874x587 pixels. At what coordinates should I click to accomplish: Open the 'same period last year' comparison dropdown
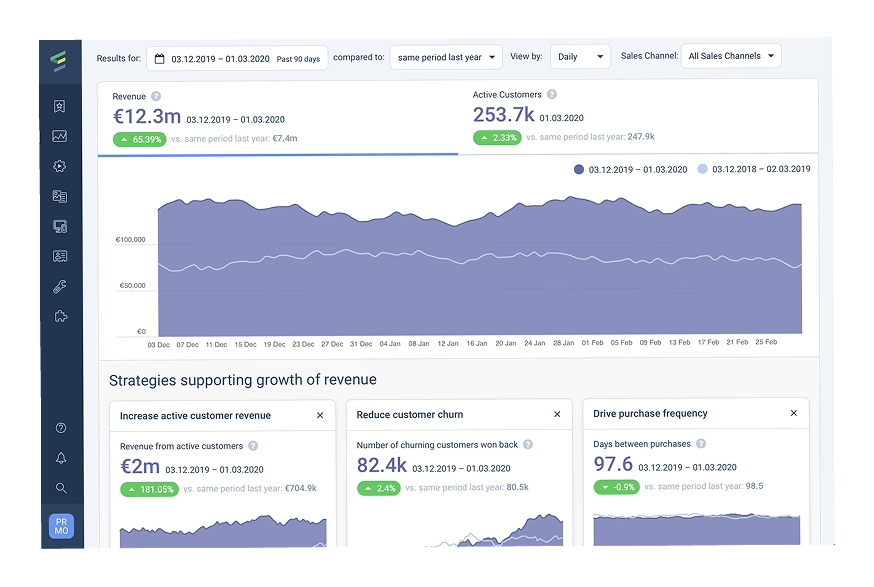click(446, 58)
